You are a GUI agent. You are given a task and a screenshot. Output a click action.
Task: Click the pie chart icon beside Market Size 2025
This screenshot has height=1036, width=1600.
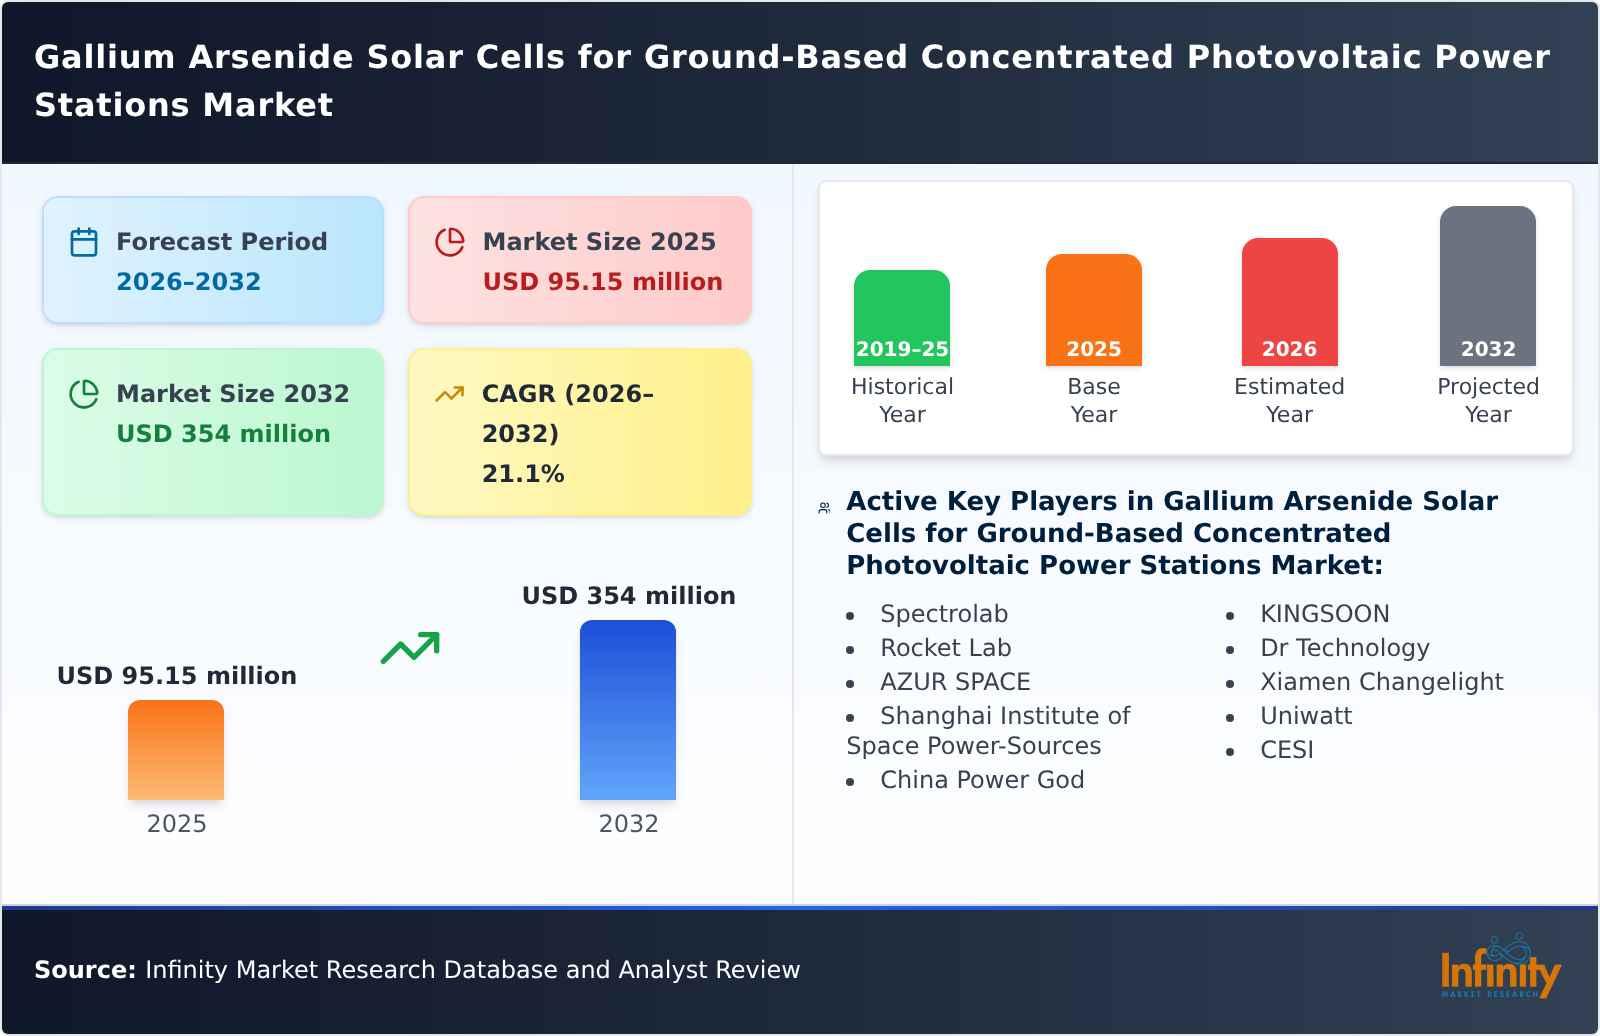(x=450, y=242)
